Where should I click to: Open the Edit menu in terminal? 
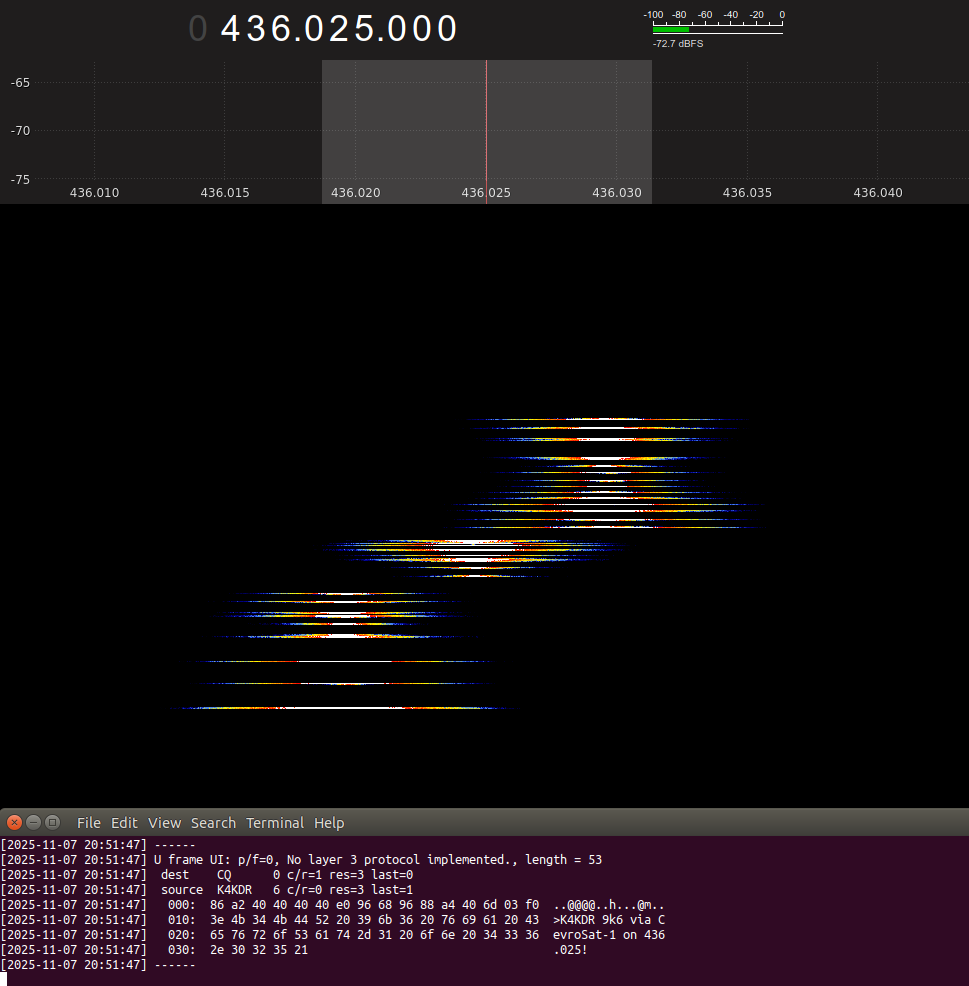(124, 823)
